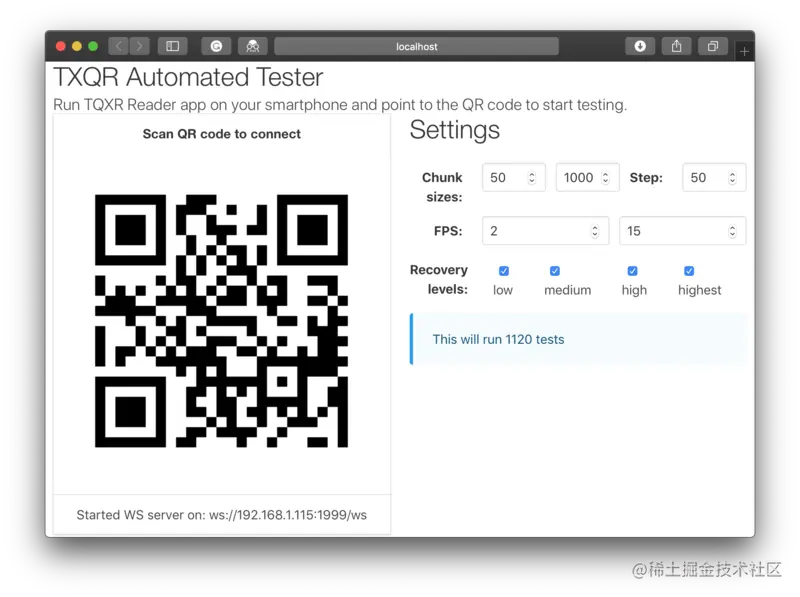Uncheck the highest recovery level
This screenshot has width=800, height=597.
pos(689,270)
